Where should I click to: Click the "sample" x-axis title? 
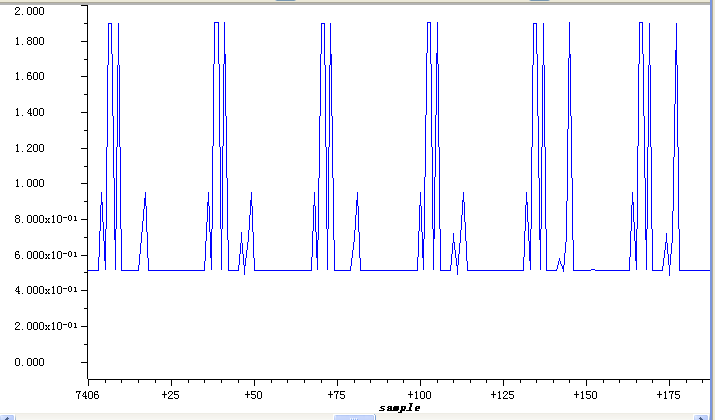399,408
